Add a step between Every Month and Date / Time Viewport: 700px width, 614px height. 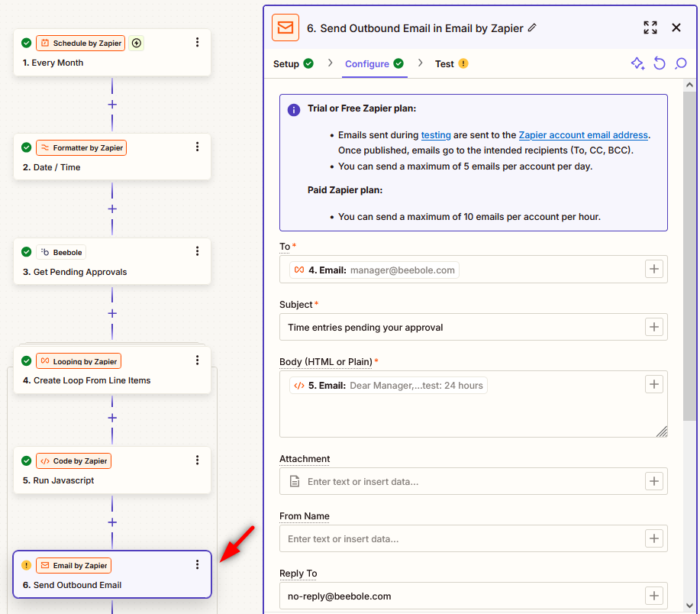click(112, 104)
